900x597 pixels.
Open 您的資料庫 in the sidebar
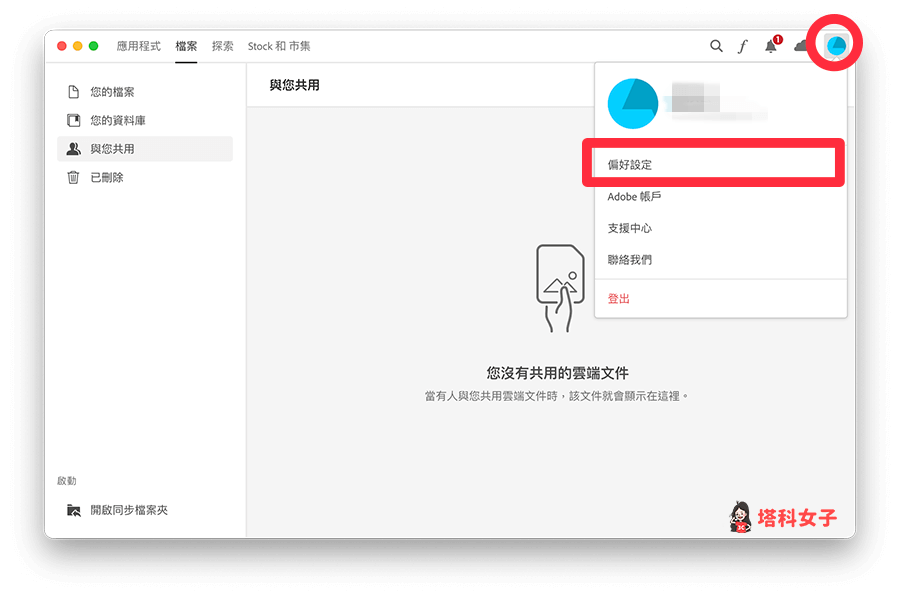(145, 121)
